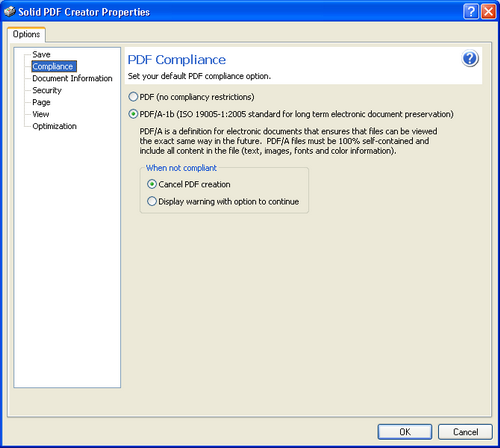Close the Properties dialog with the X

[488, 12]
